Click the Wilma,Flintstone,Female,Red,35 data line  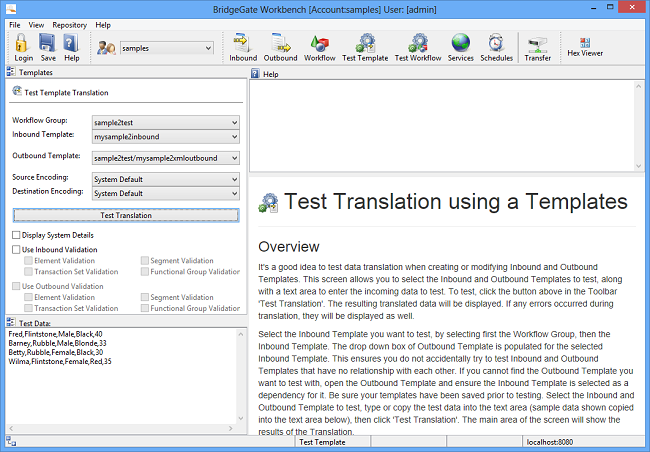[x=60, y=361]
